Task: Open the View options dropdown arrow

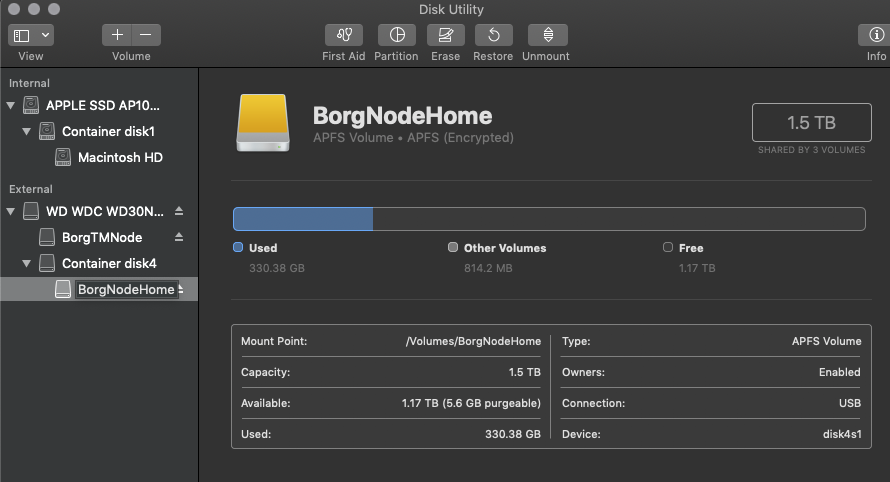Action: click(45, 35)
